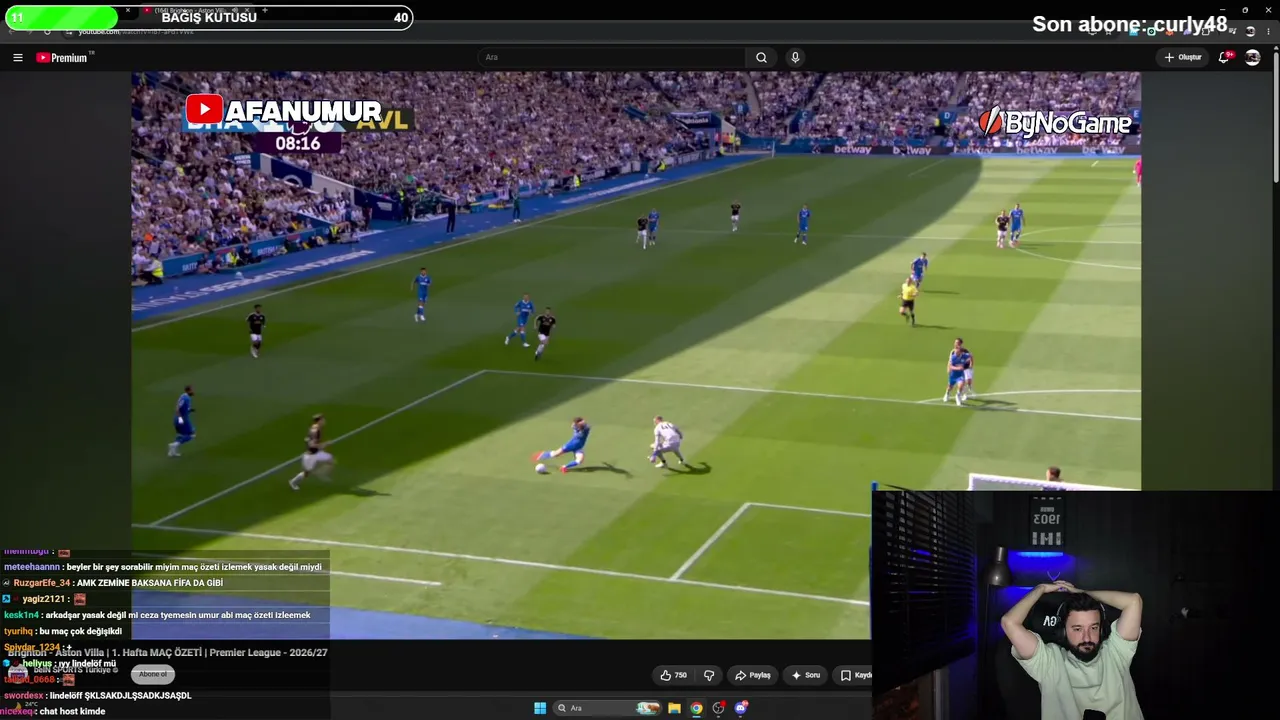Click the video title Brighton - Aston Villa
The image size is (1280, 720).
[168, 652]
